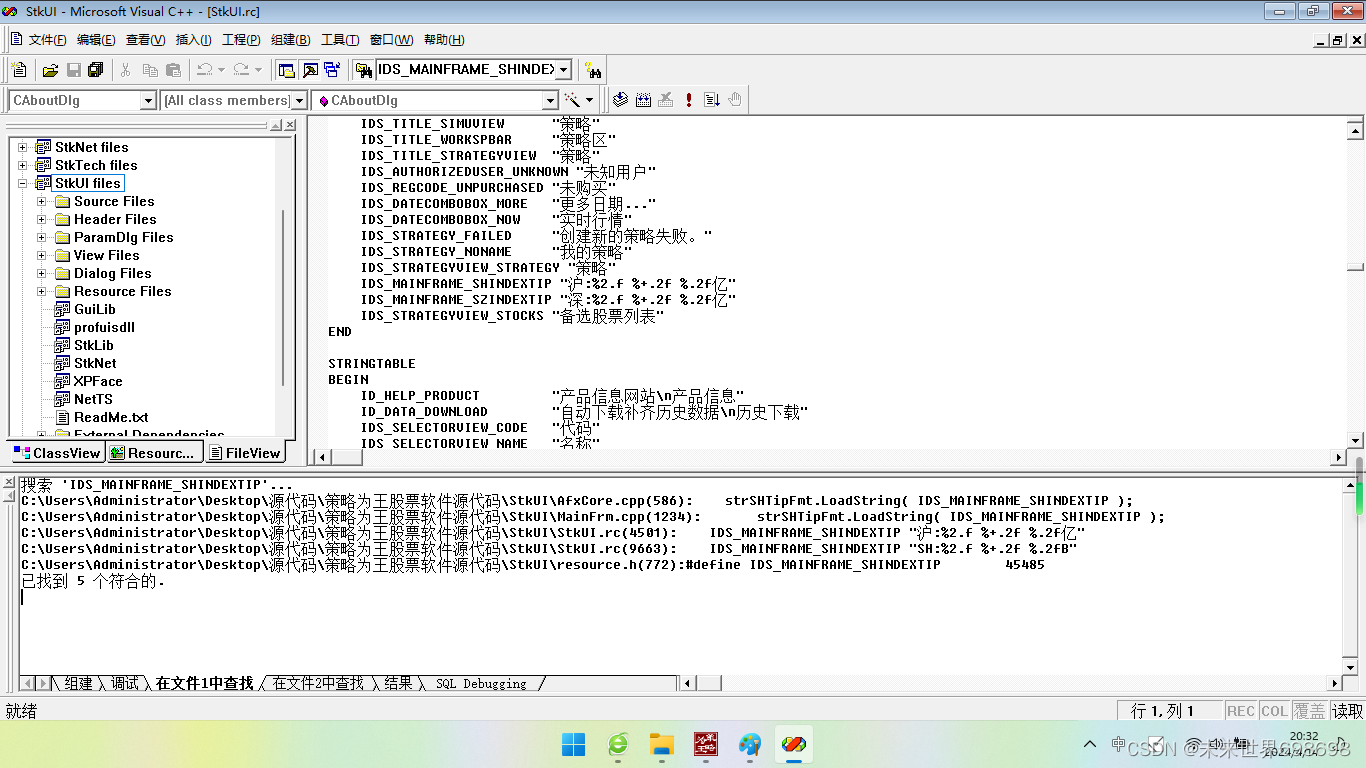Open the 查看(V) menu
Viewport: 1366px width, 768px height.
[x=145, y=40]
